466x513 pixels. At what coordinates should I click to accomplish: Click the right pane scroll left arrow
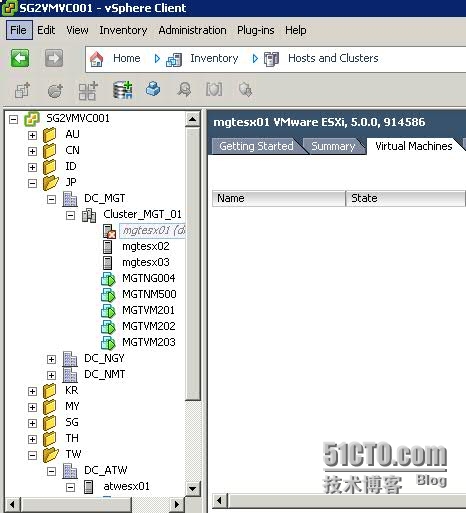click(x=220, y=500)
